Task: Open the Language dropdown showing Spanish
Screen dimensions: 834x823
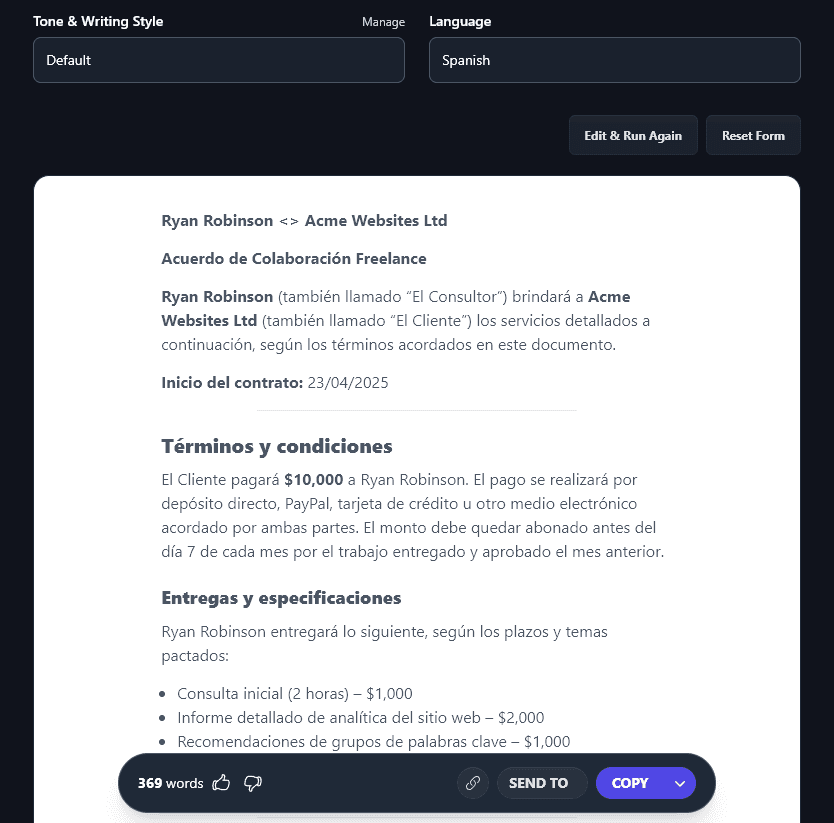Action: pos(614,60)
